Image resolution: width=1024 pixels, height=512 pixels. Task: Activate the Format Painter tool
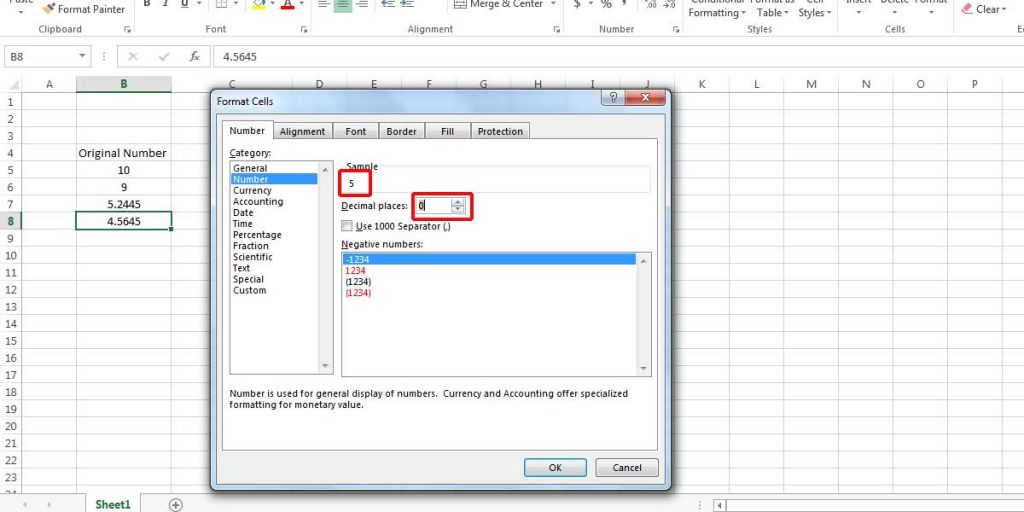coord(83,9)
